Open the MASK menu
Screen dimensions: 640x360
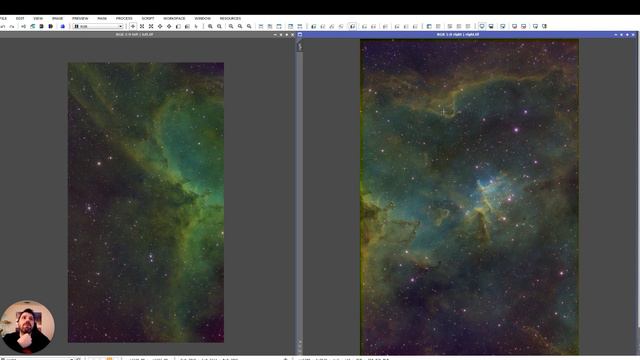tap(102, 18)
